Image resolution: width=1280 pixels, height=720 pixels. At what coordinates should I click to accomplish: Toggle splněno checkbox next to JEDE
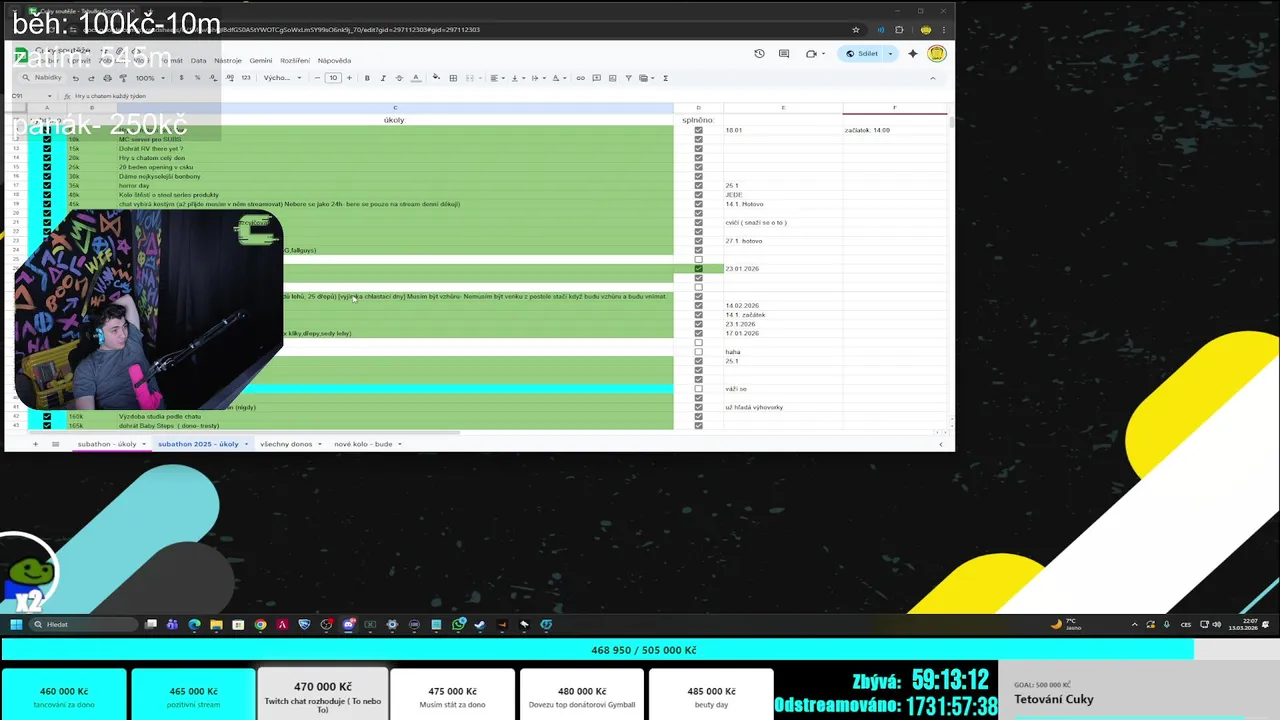[x=698, y=195]
